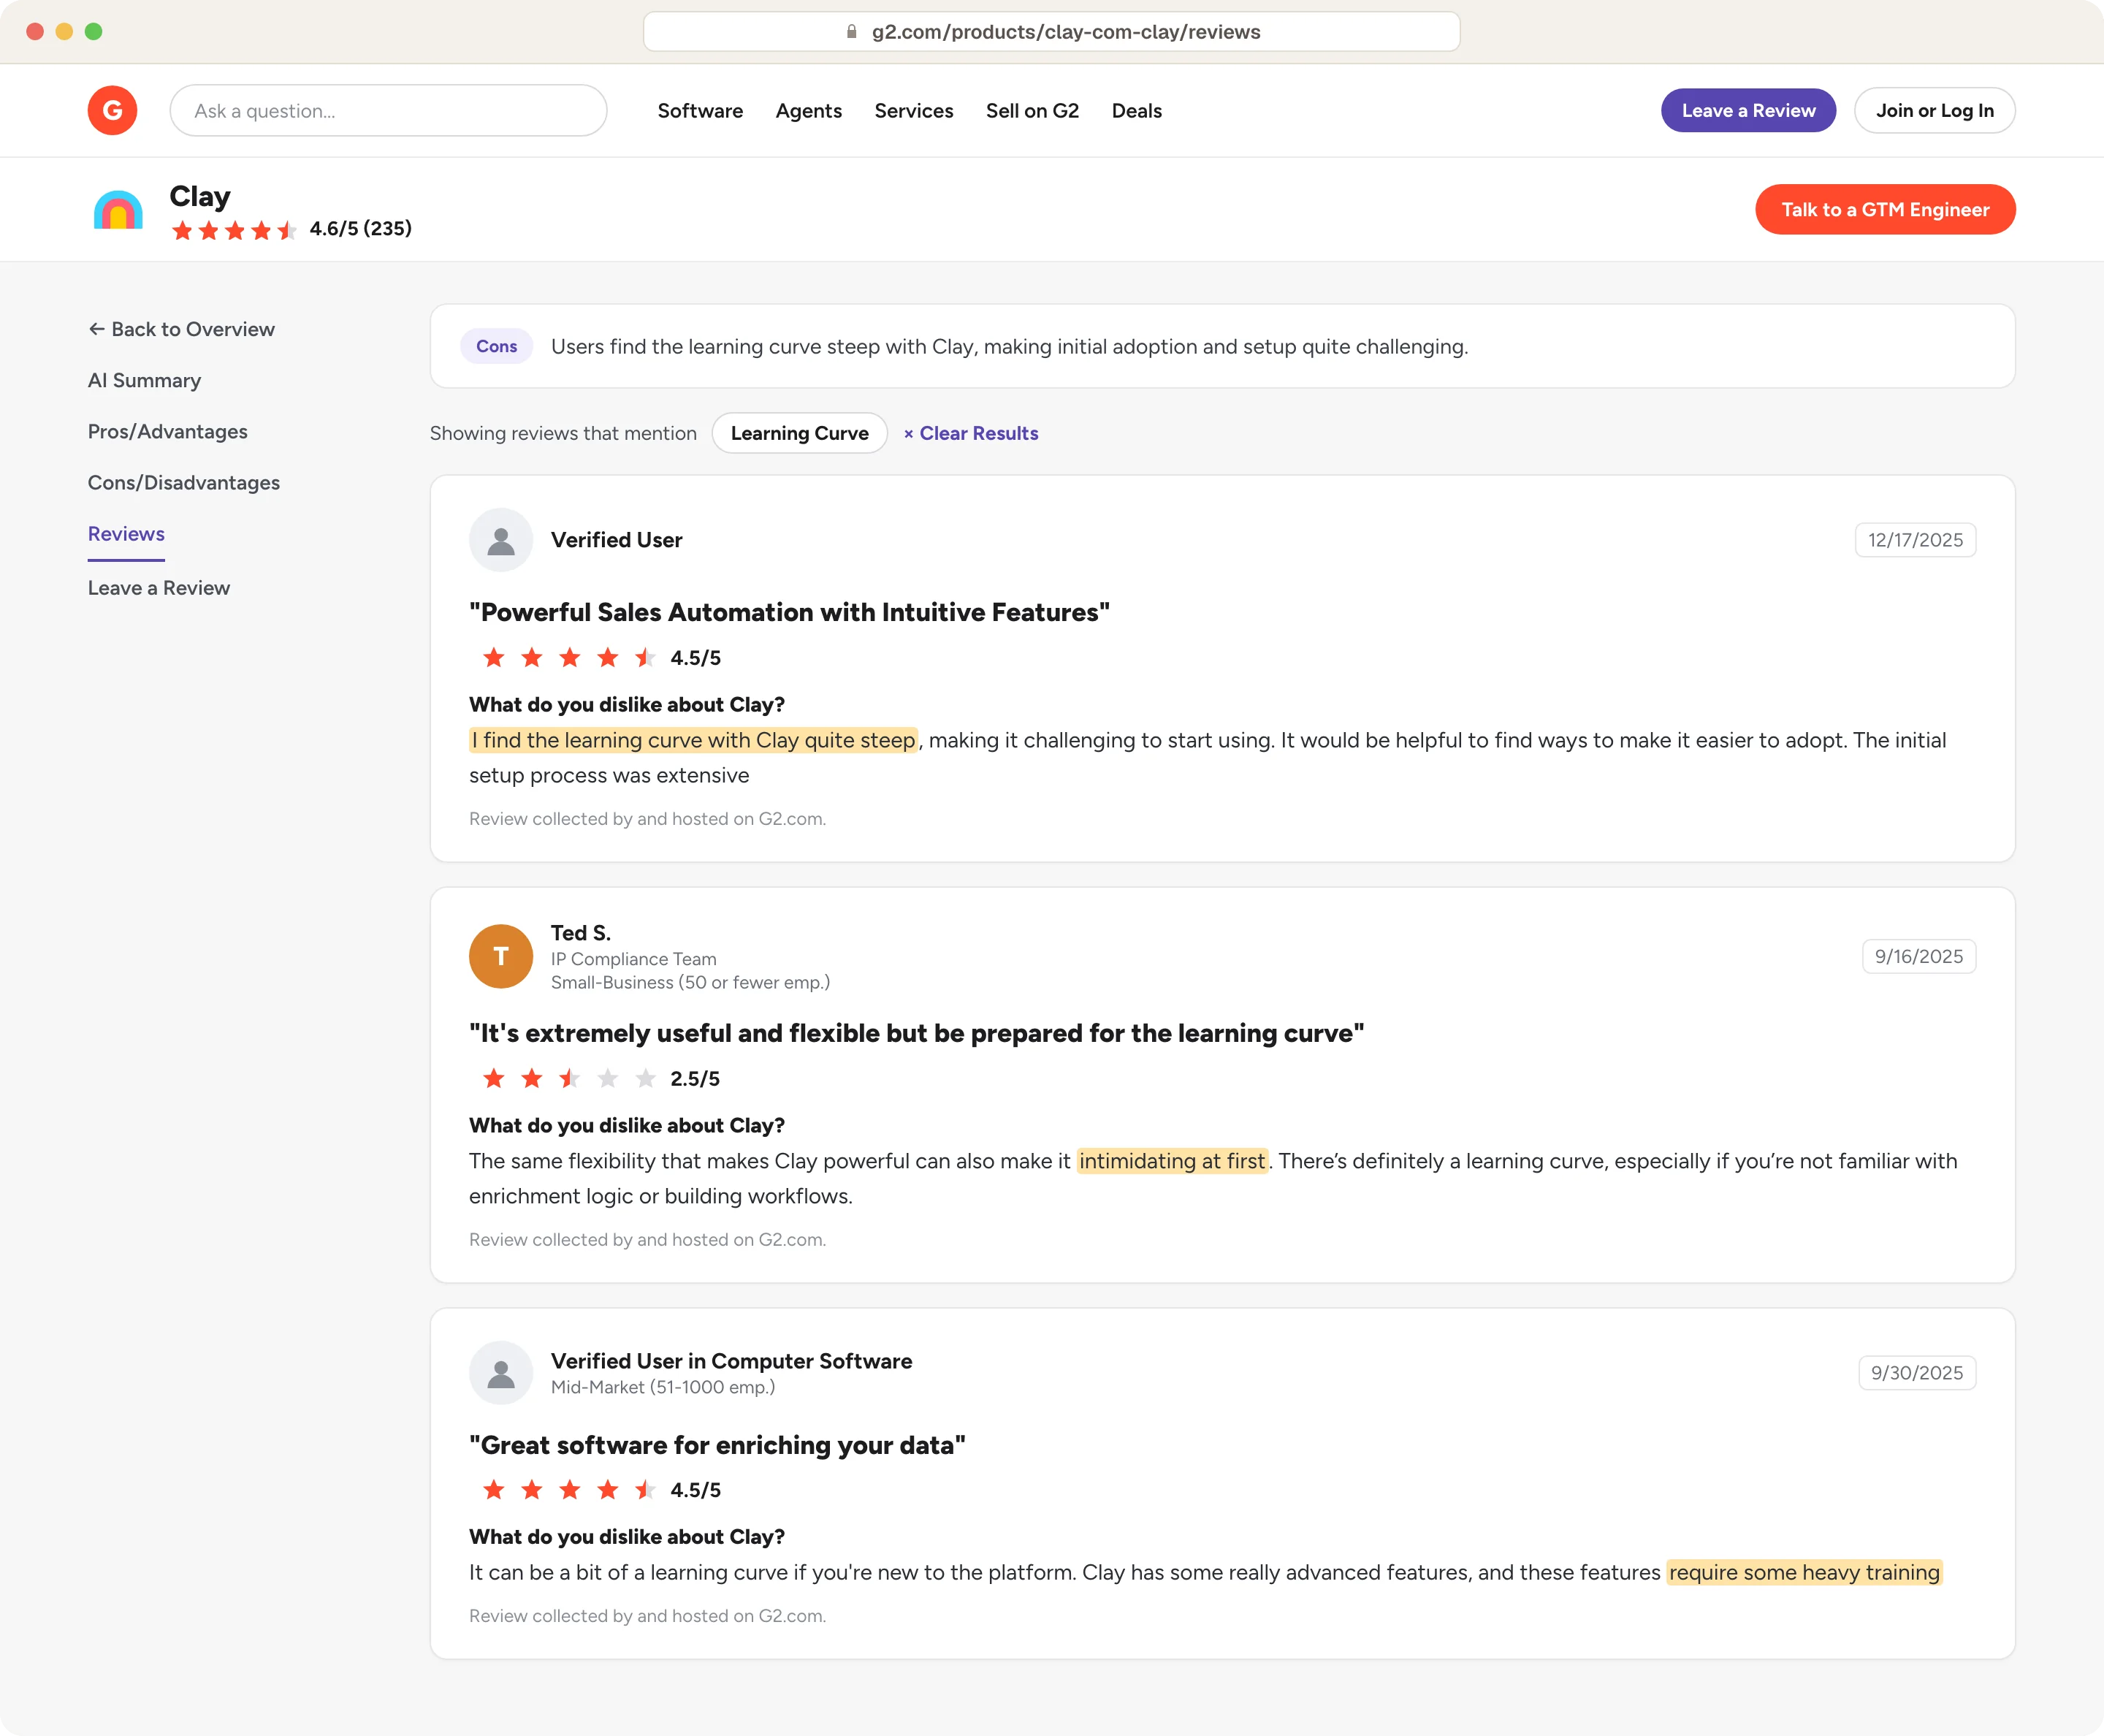
Task: Click reviewer name Ted S.
Action: (580, 932)
